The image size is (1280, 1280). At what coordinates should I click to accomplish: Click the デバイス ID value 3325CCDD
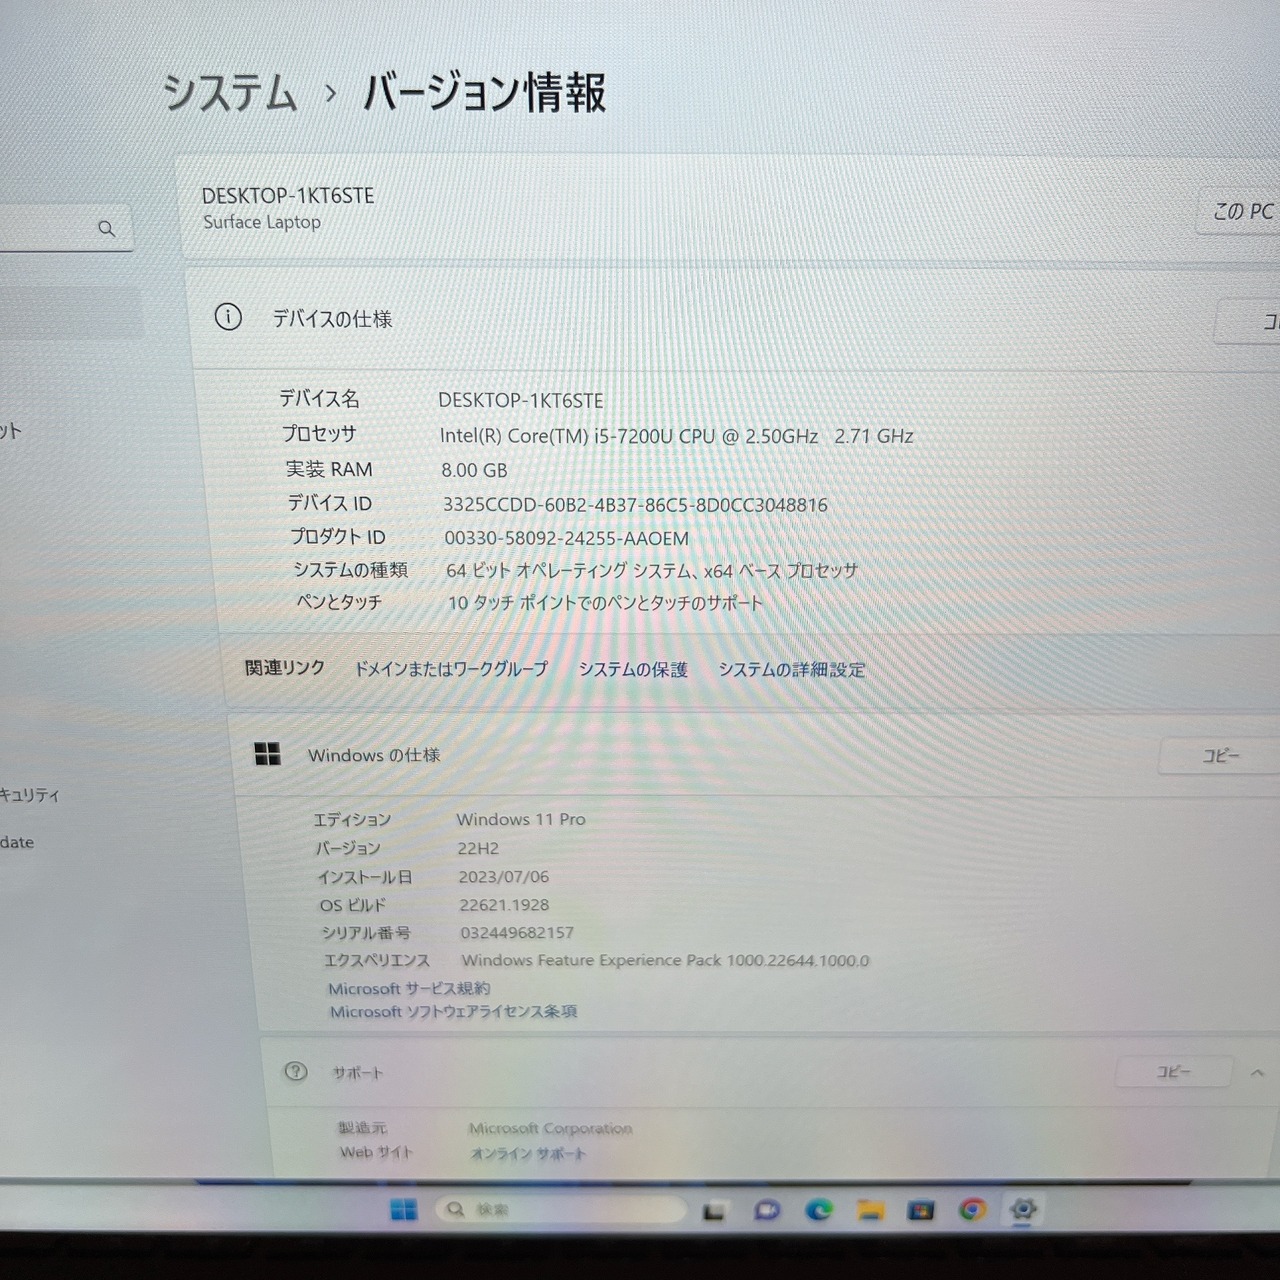click(635, 505)
